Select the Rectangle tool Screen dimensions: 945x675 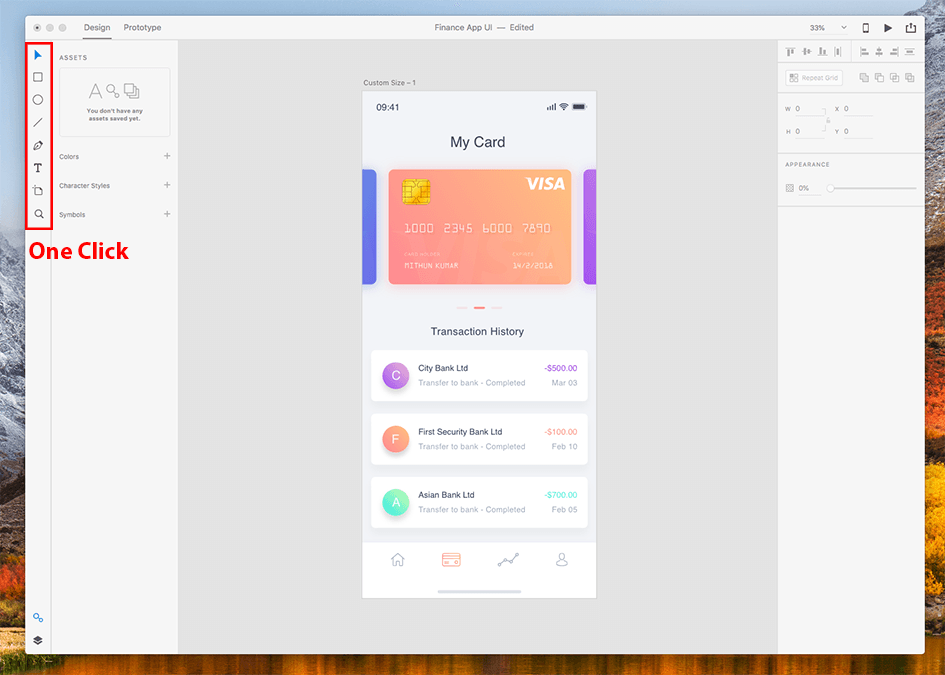(x=38, y=77)
